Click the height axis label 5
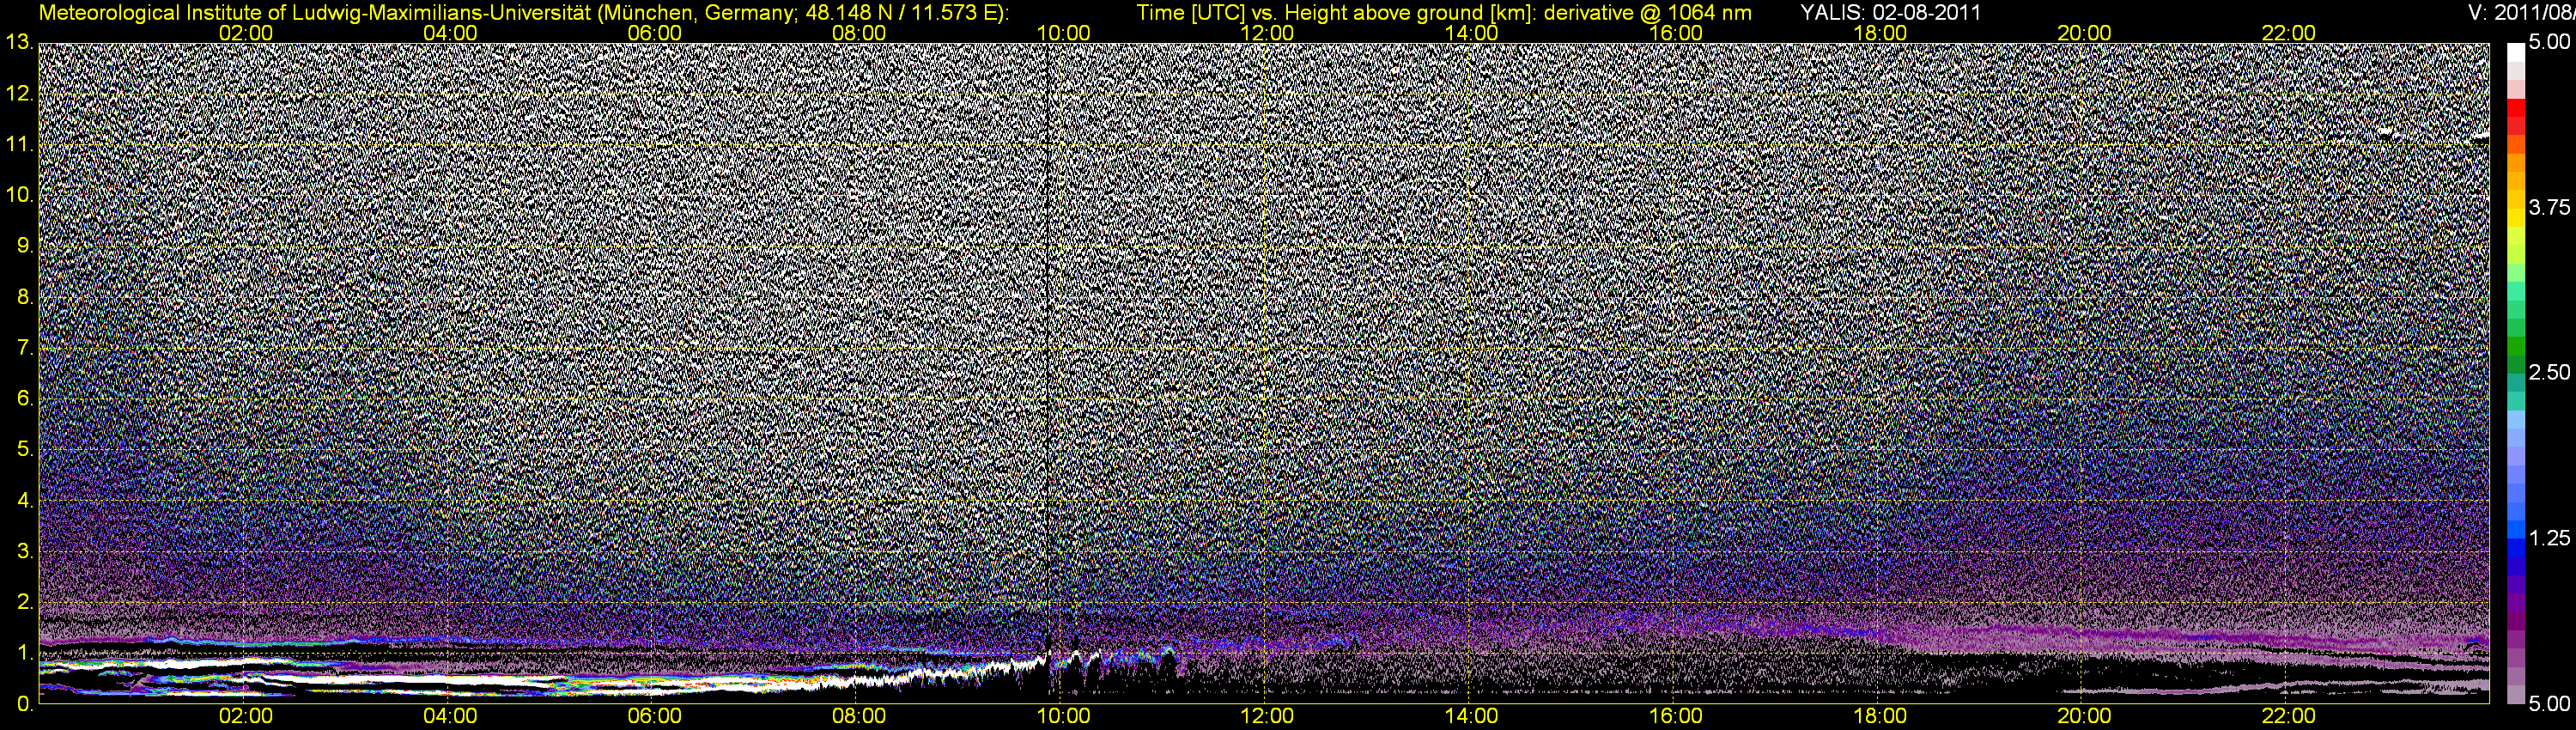The height and width of the screenshot is (730, 2576). click(24, 449)
